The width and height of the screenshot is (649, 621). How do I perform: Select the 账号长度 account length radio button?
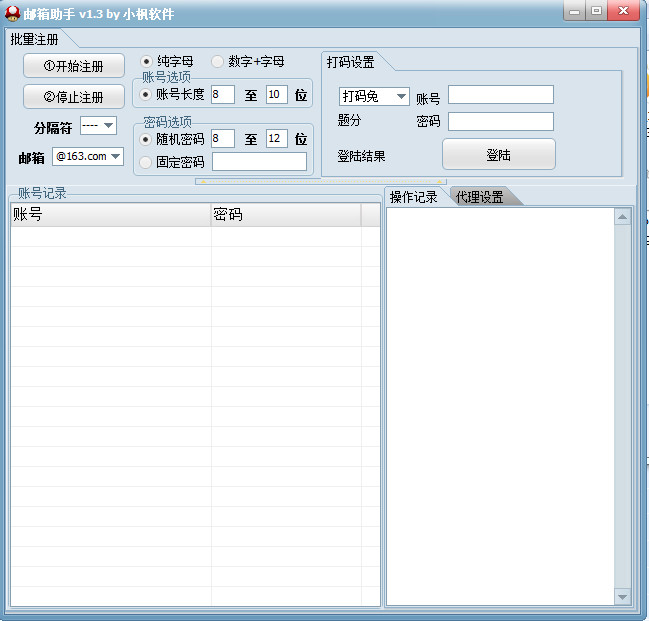[147, 95]
